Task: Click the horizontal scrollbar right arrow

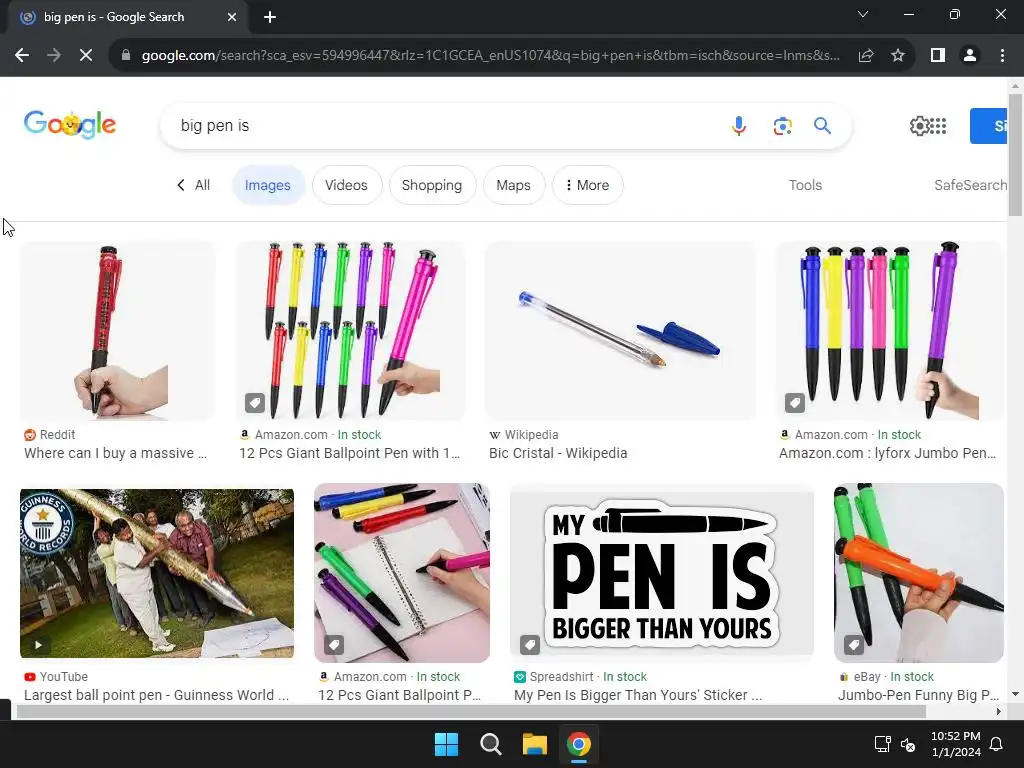Action: click(x=999, y=711)
